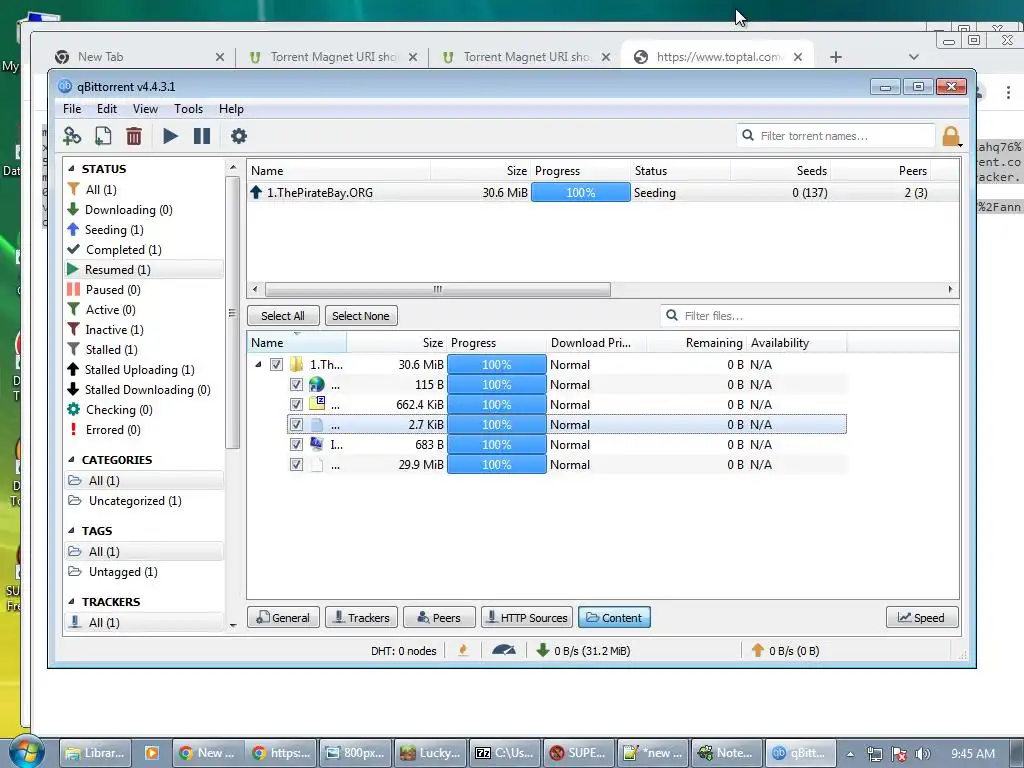Screen dimensions: 1024x768
Task: Collapse the 1.Th... folder tree arrow
Action: (x=259, y=364)
